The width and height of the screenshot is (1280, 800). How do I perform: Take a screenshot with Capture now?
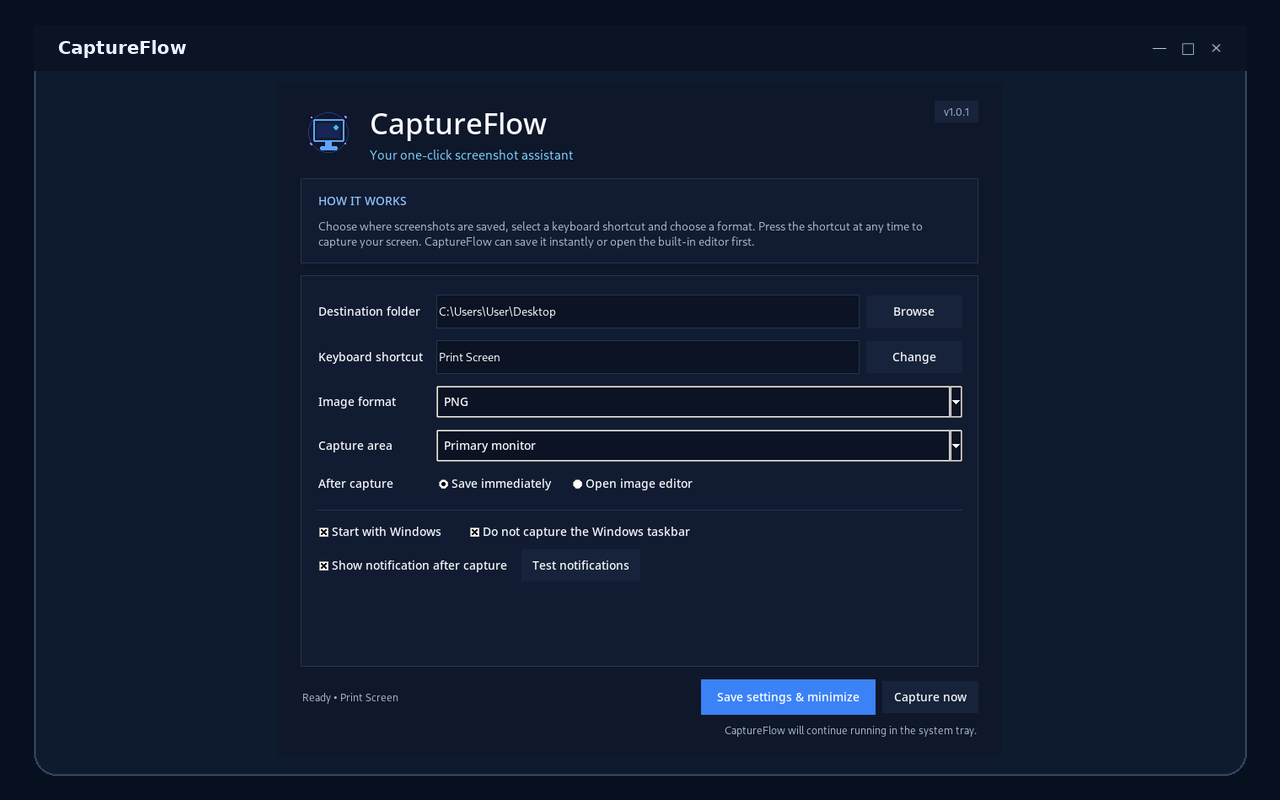(930, 697)
